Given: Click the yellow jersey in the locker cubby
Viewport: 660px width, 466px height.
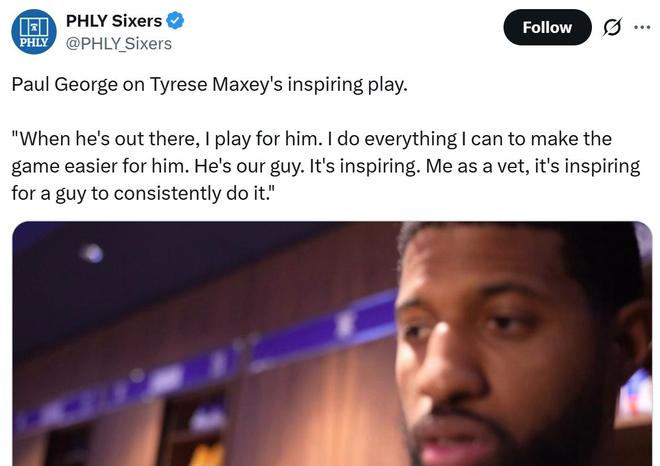Looking at the screenshot, I should [207, 455].
